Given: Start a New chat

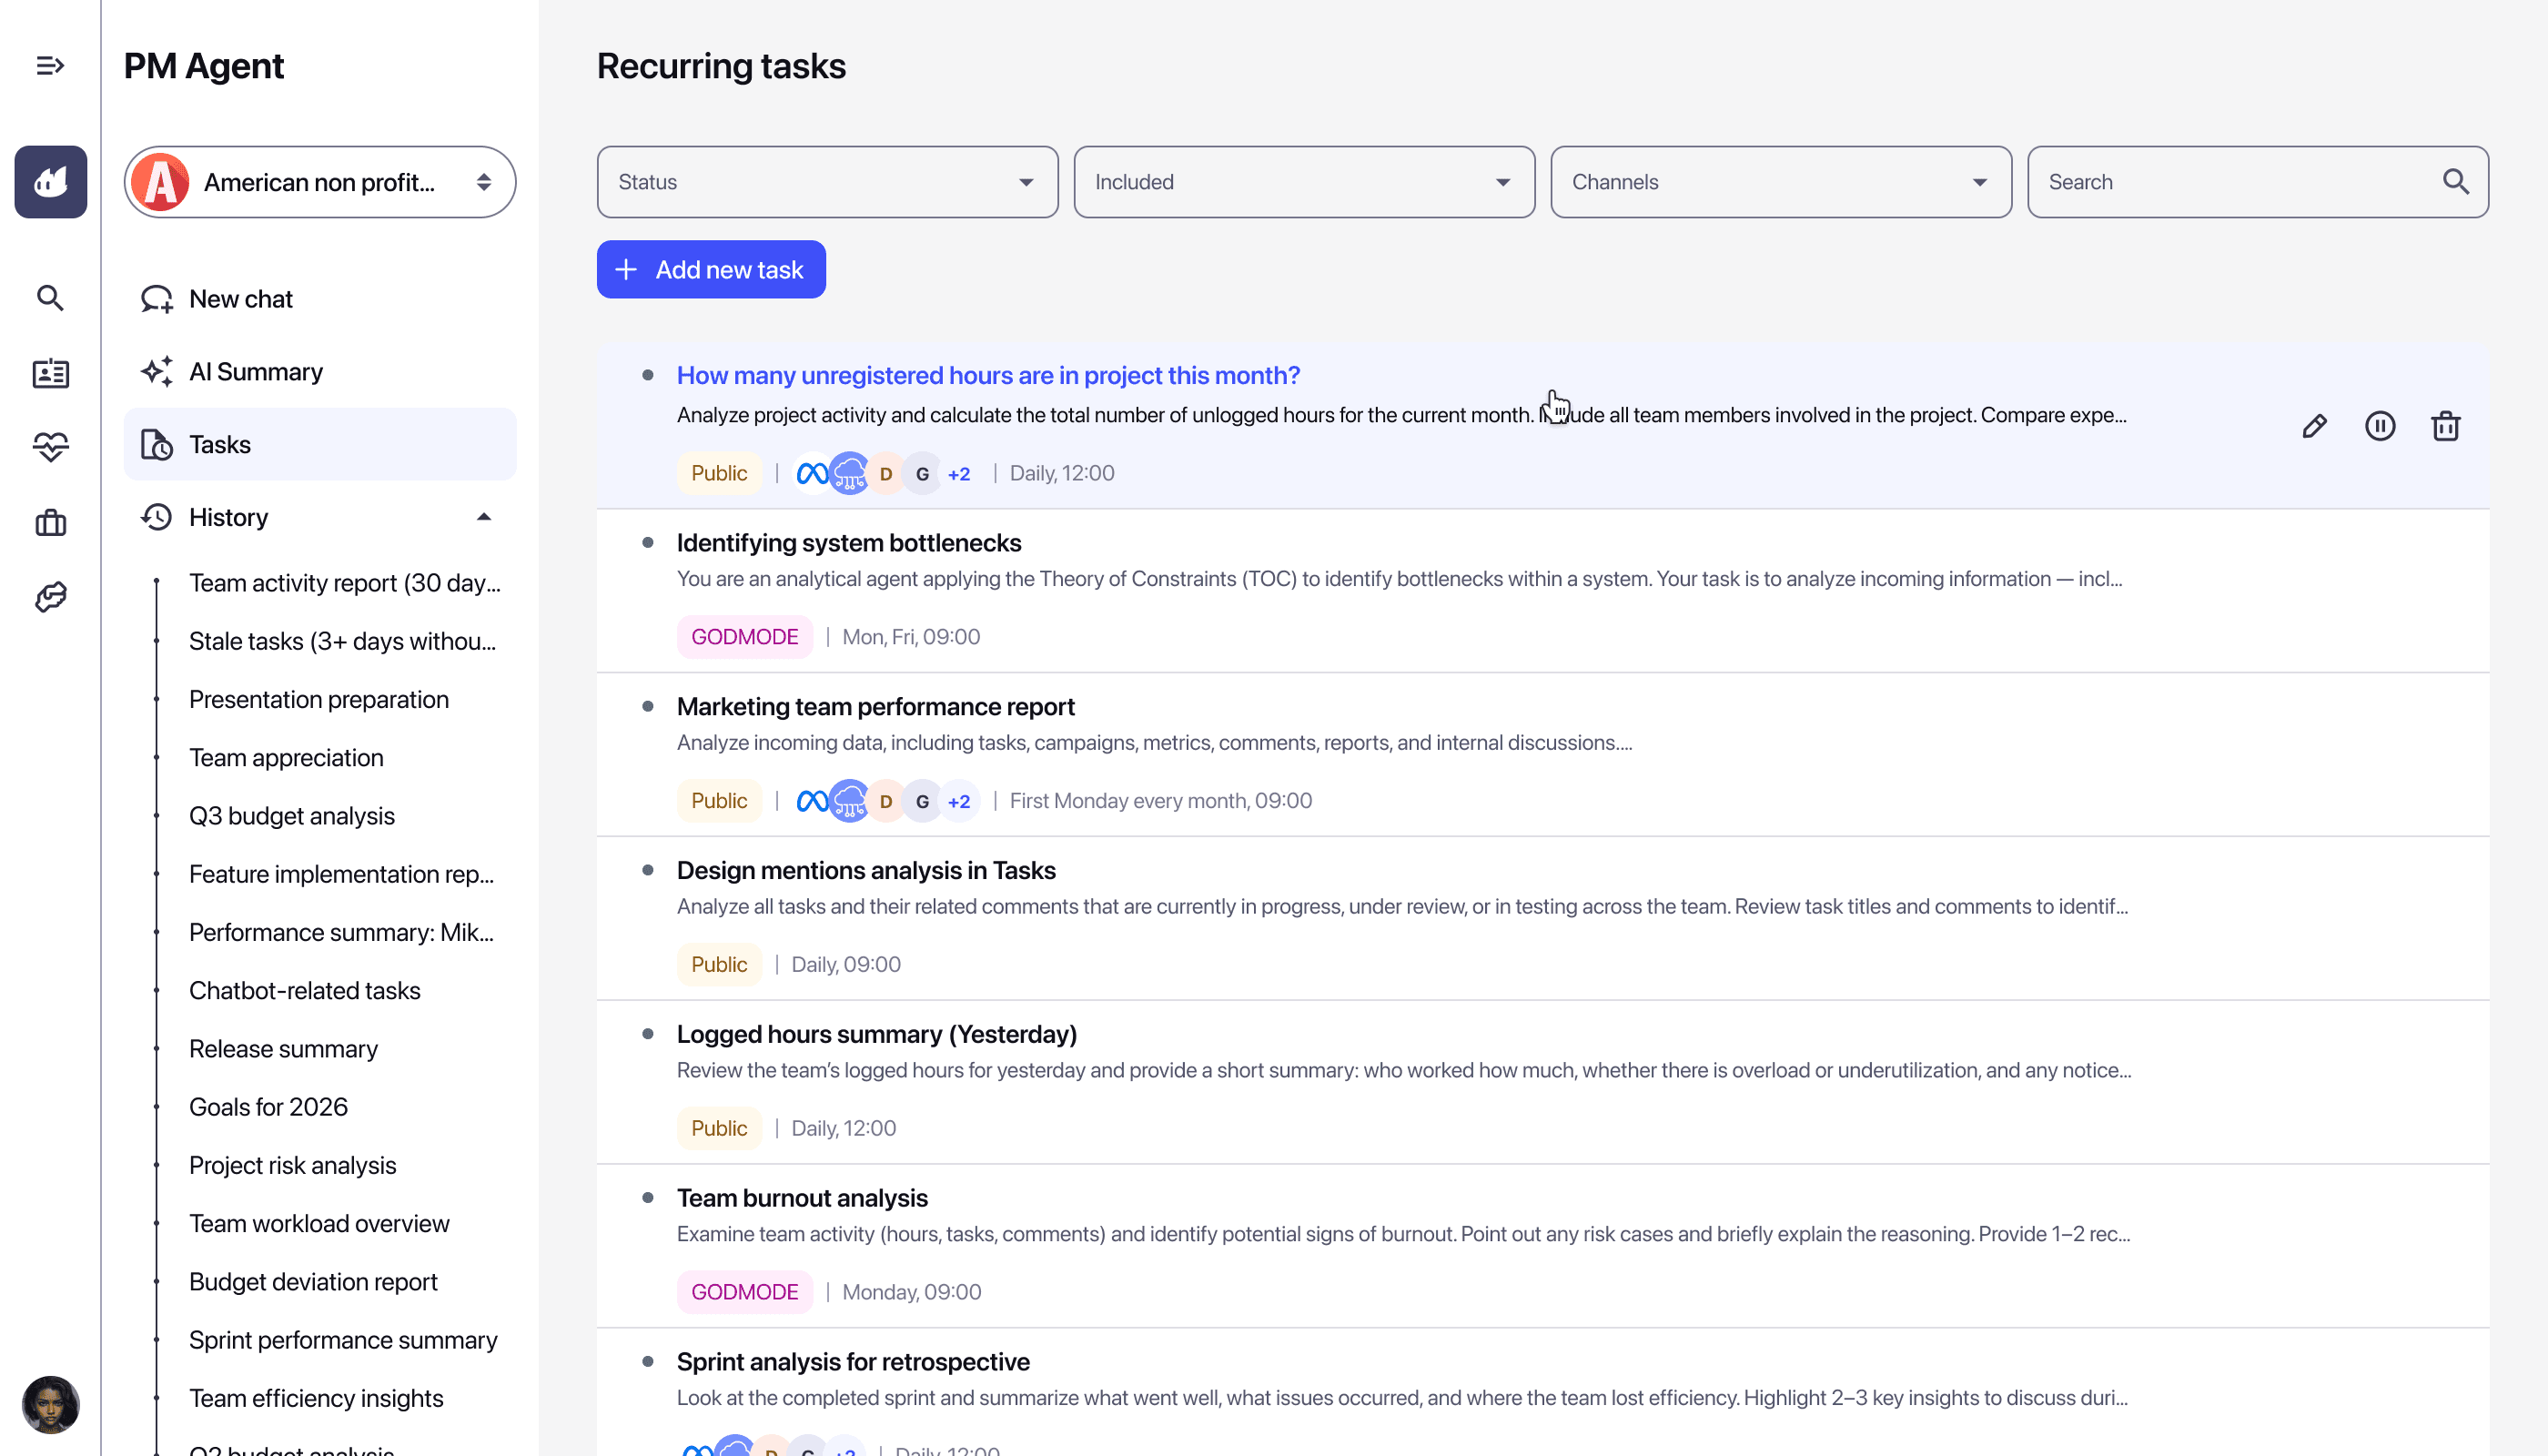Looking at the screenshot, I should [240, 299].
